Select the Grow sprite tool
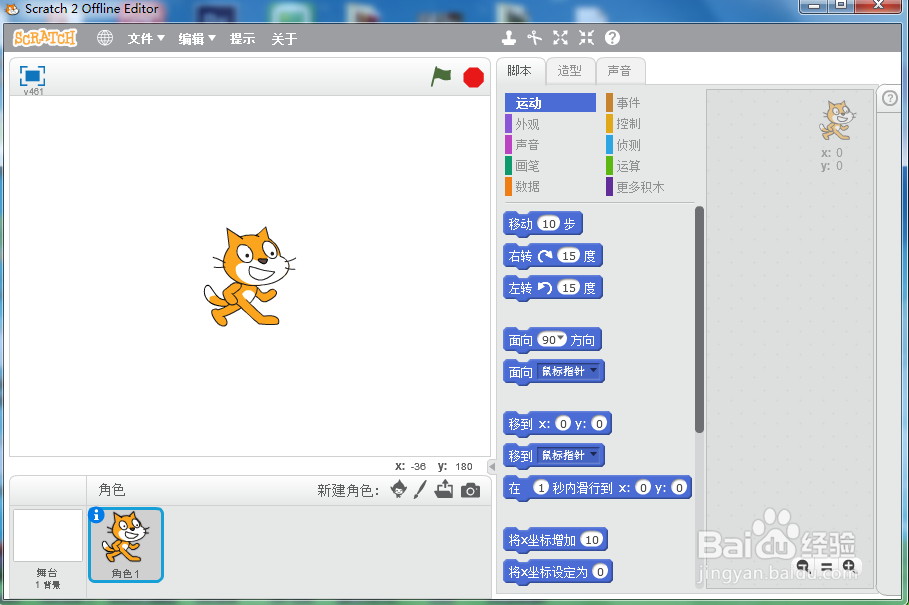The height and width of the screenshot is (605, 909). [x=561, y=38]
